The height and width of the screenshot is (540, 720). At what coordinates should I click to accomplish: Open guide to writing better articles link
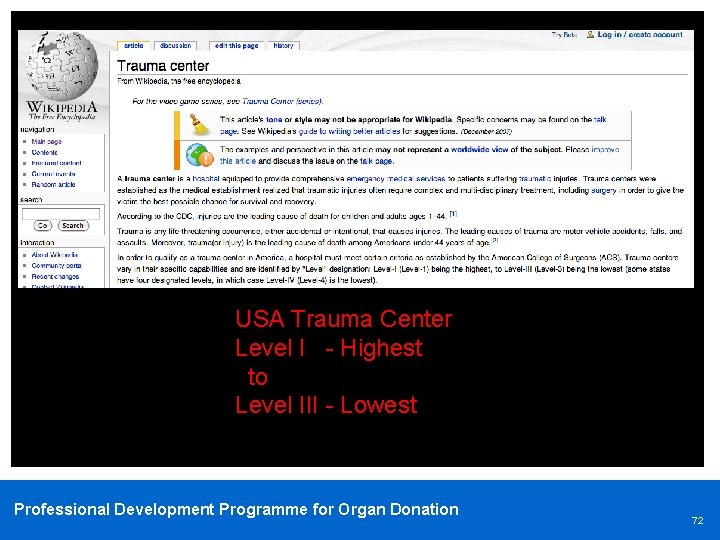click(349, 131)
